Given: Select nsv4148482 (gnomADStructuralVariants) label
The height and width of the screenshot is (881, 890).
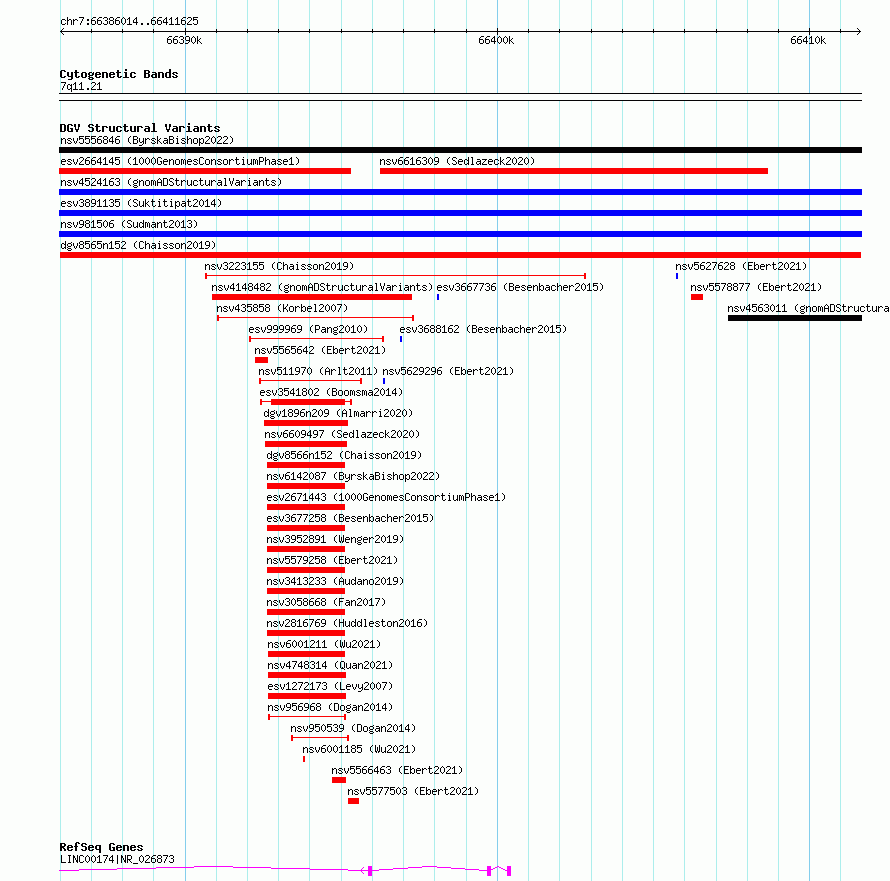Looking at the screenshot, I should [322, 287].
